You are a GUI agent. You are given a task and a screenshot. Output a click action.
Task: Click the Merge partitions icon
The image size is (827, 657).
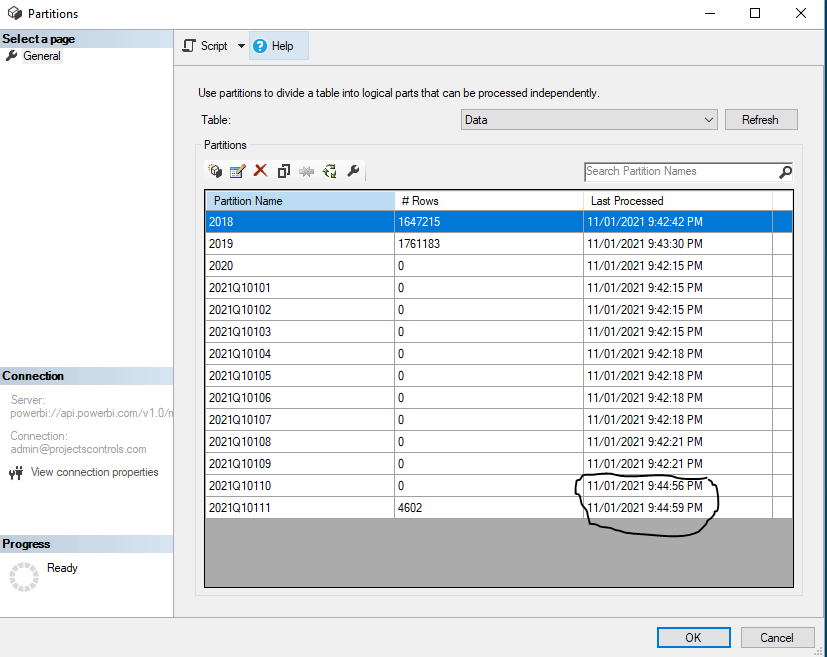click(307, 171)
